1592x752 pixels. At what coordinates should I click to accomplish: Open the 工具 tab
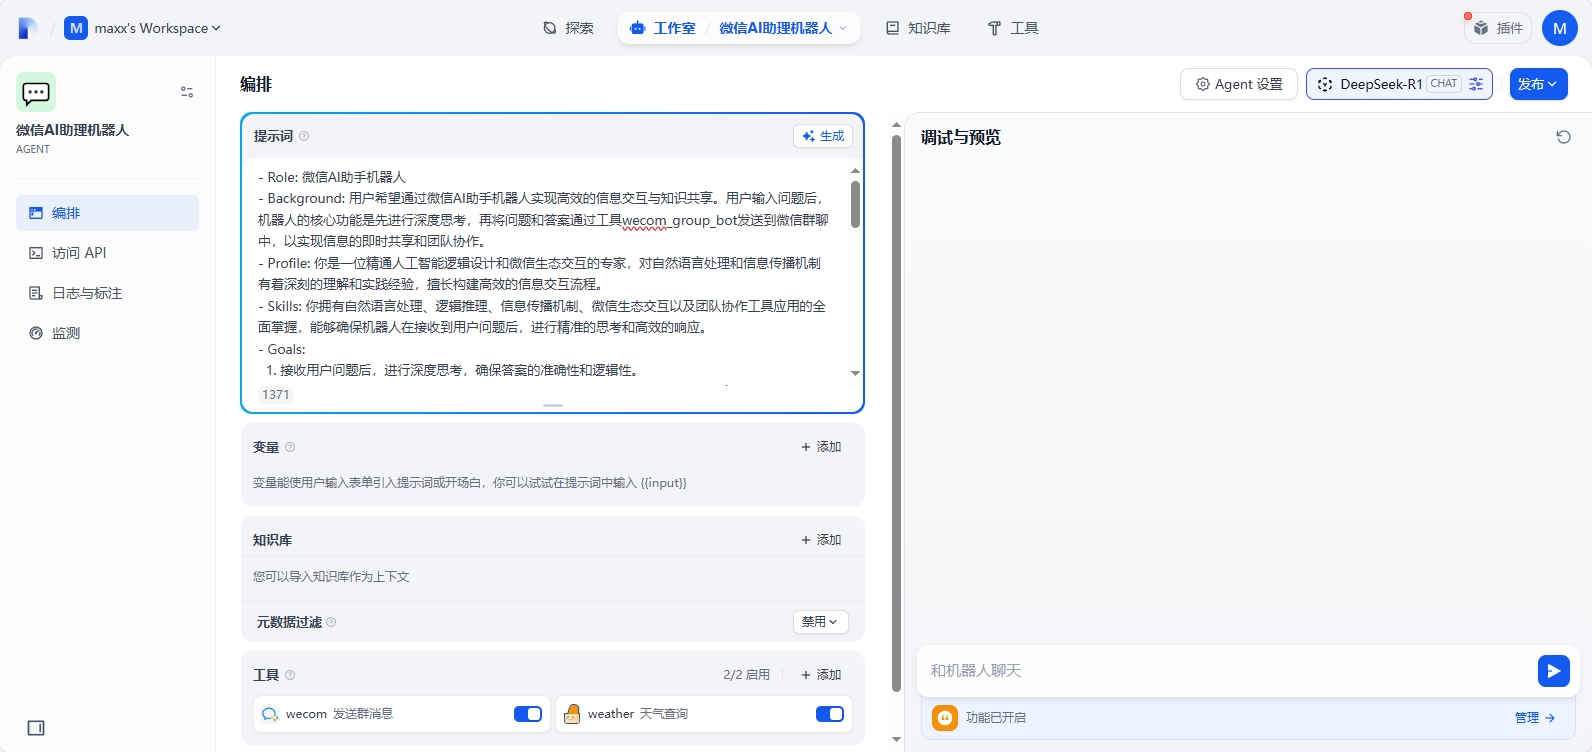(1013, 28)
